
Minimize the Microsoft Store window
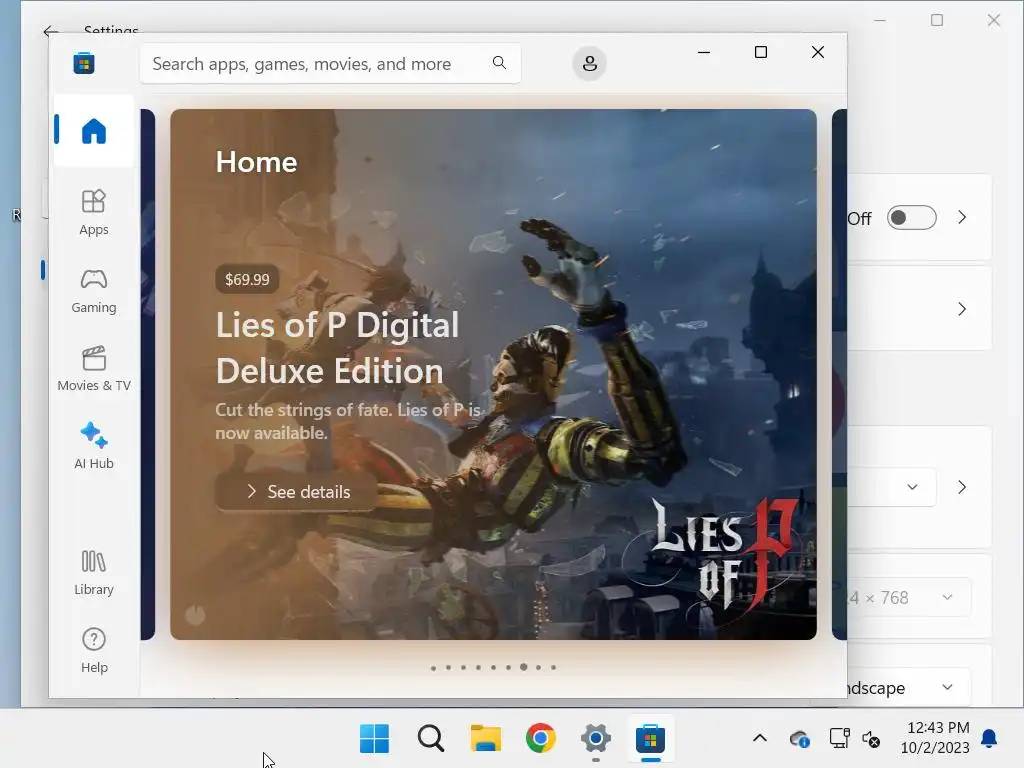704,52
